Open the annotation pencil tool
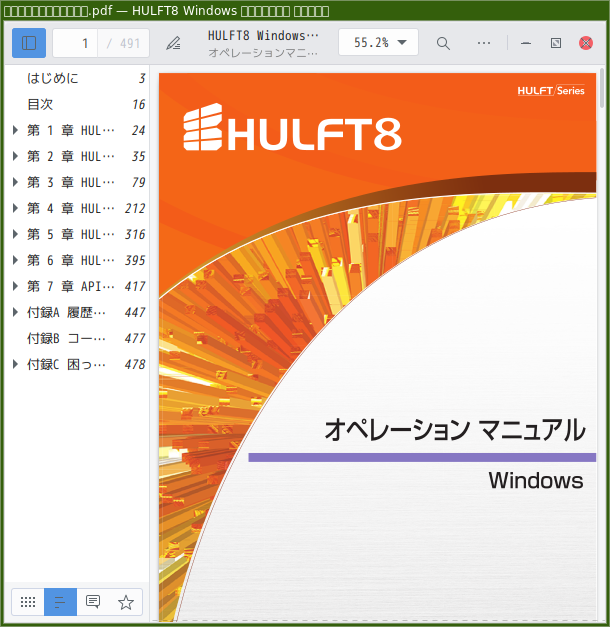The height and width of the screenshot is (627, 610). pos(173,43)
